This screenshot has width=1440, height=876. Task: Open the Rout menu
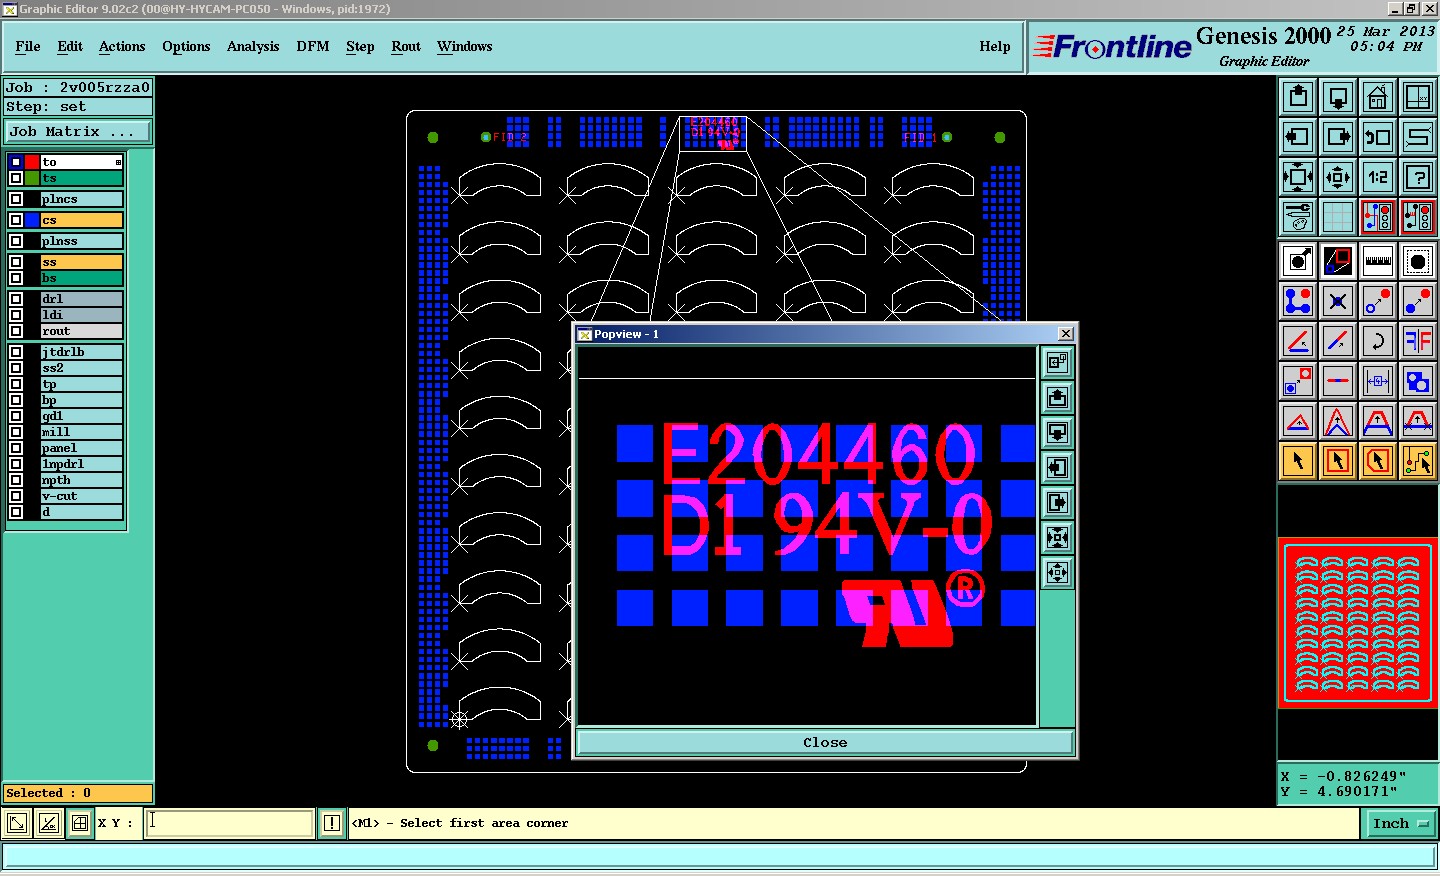[x=406, y=46]
